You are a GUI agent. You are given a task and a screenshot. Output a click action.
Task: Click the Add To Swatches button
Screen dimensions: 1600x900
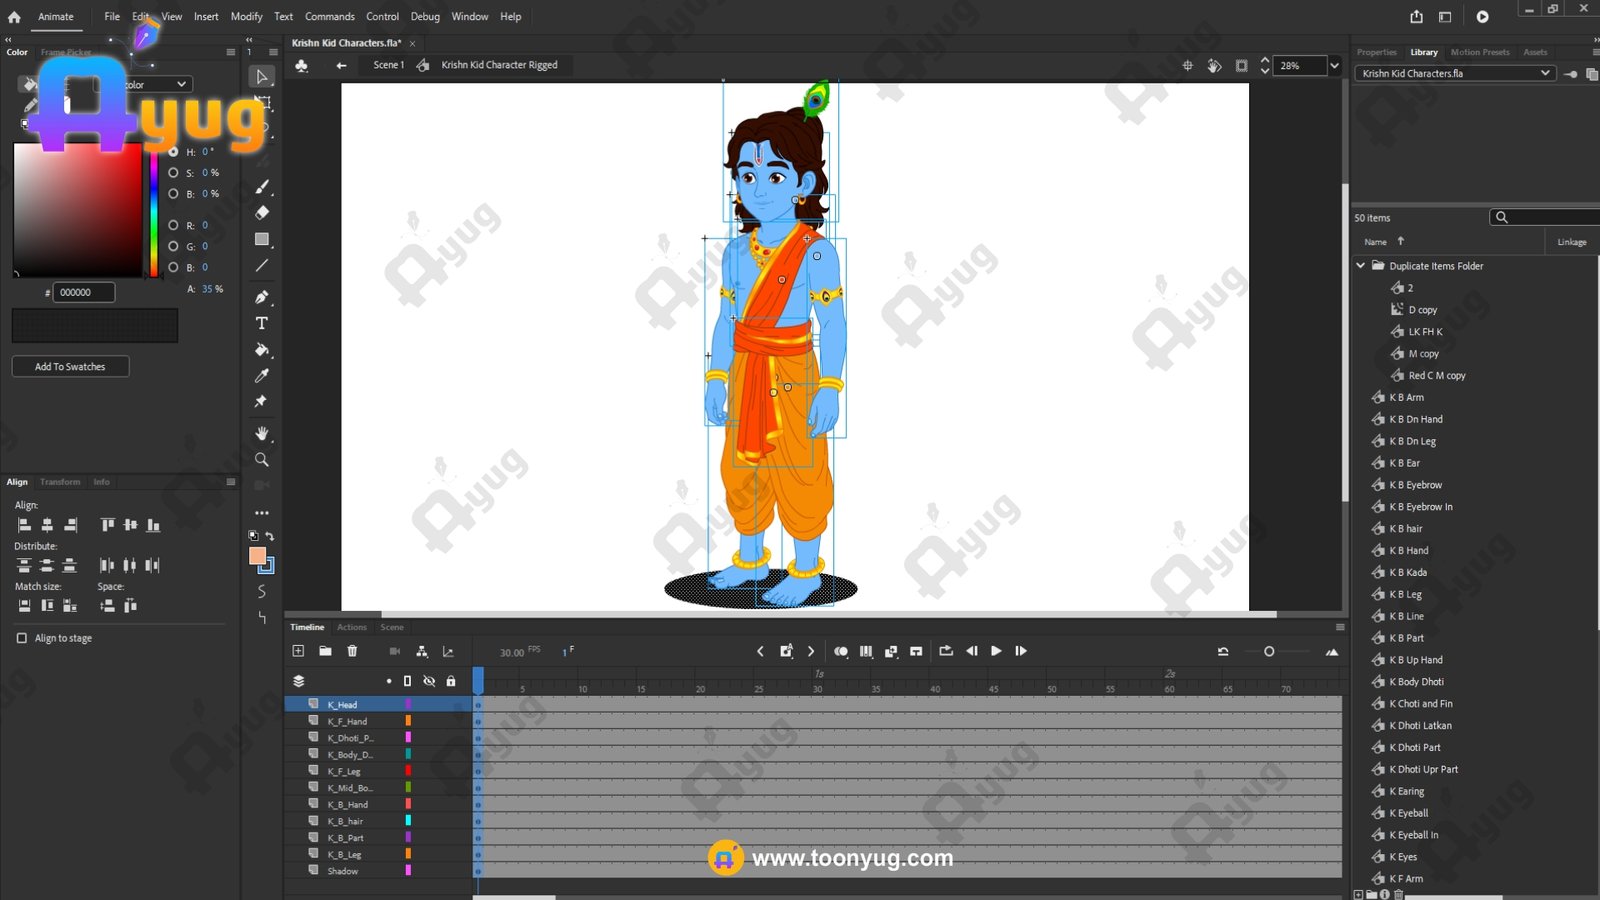click(70, 367)
